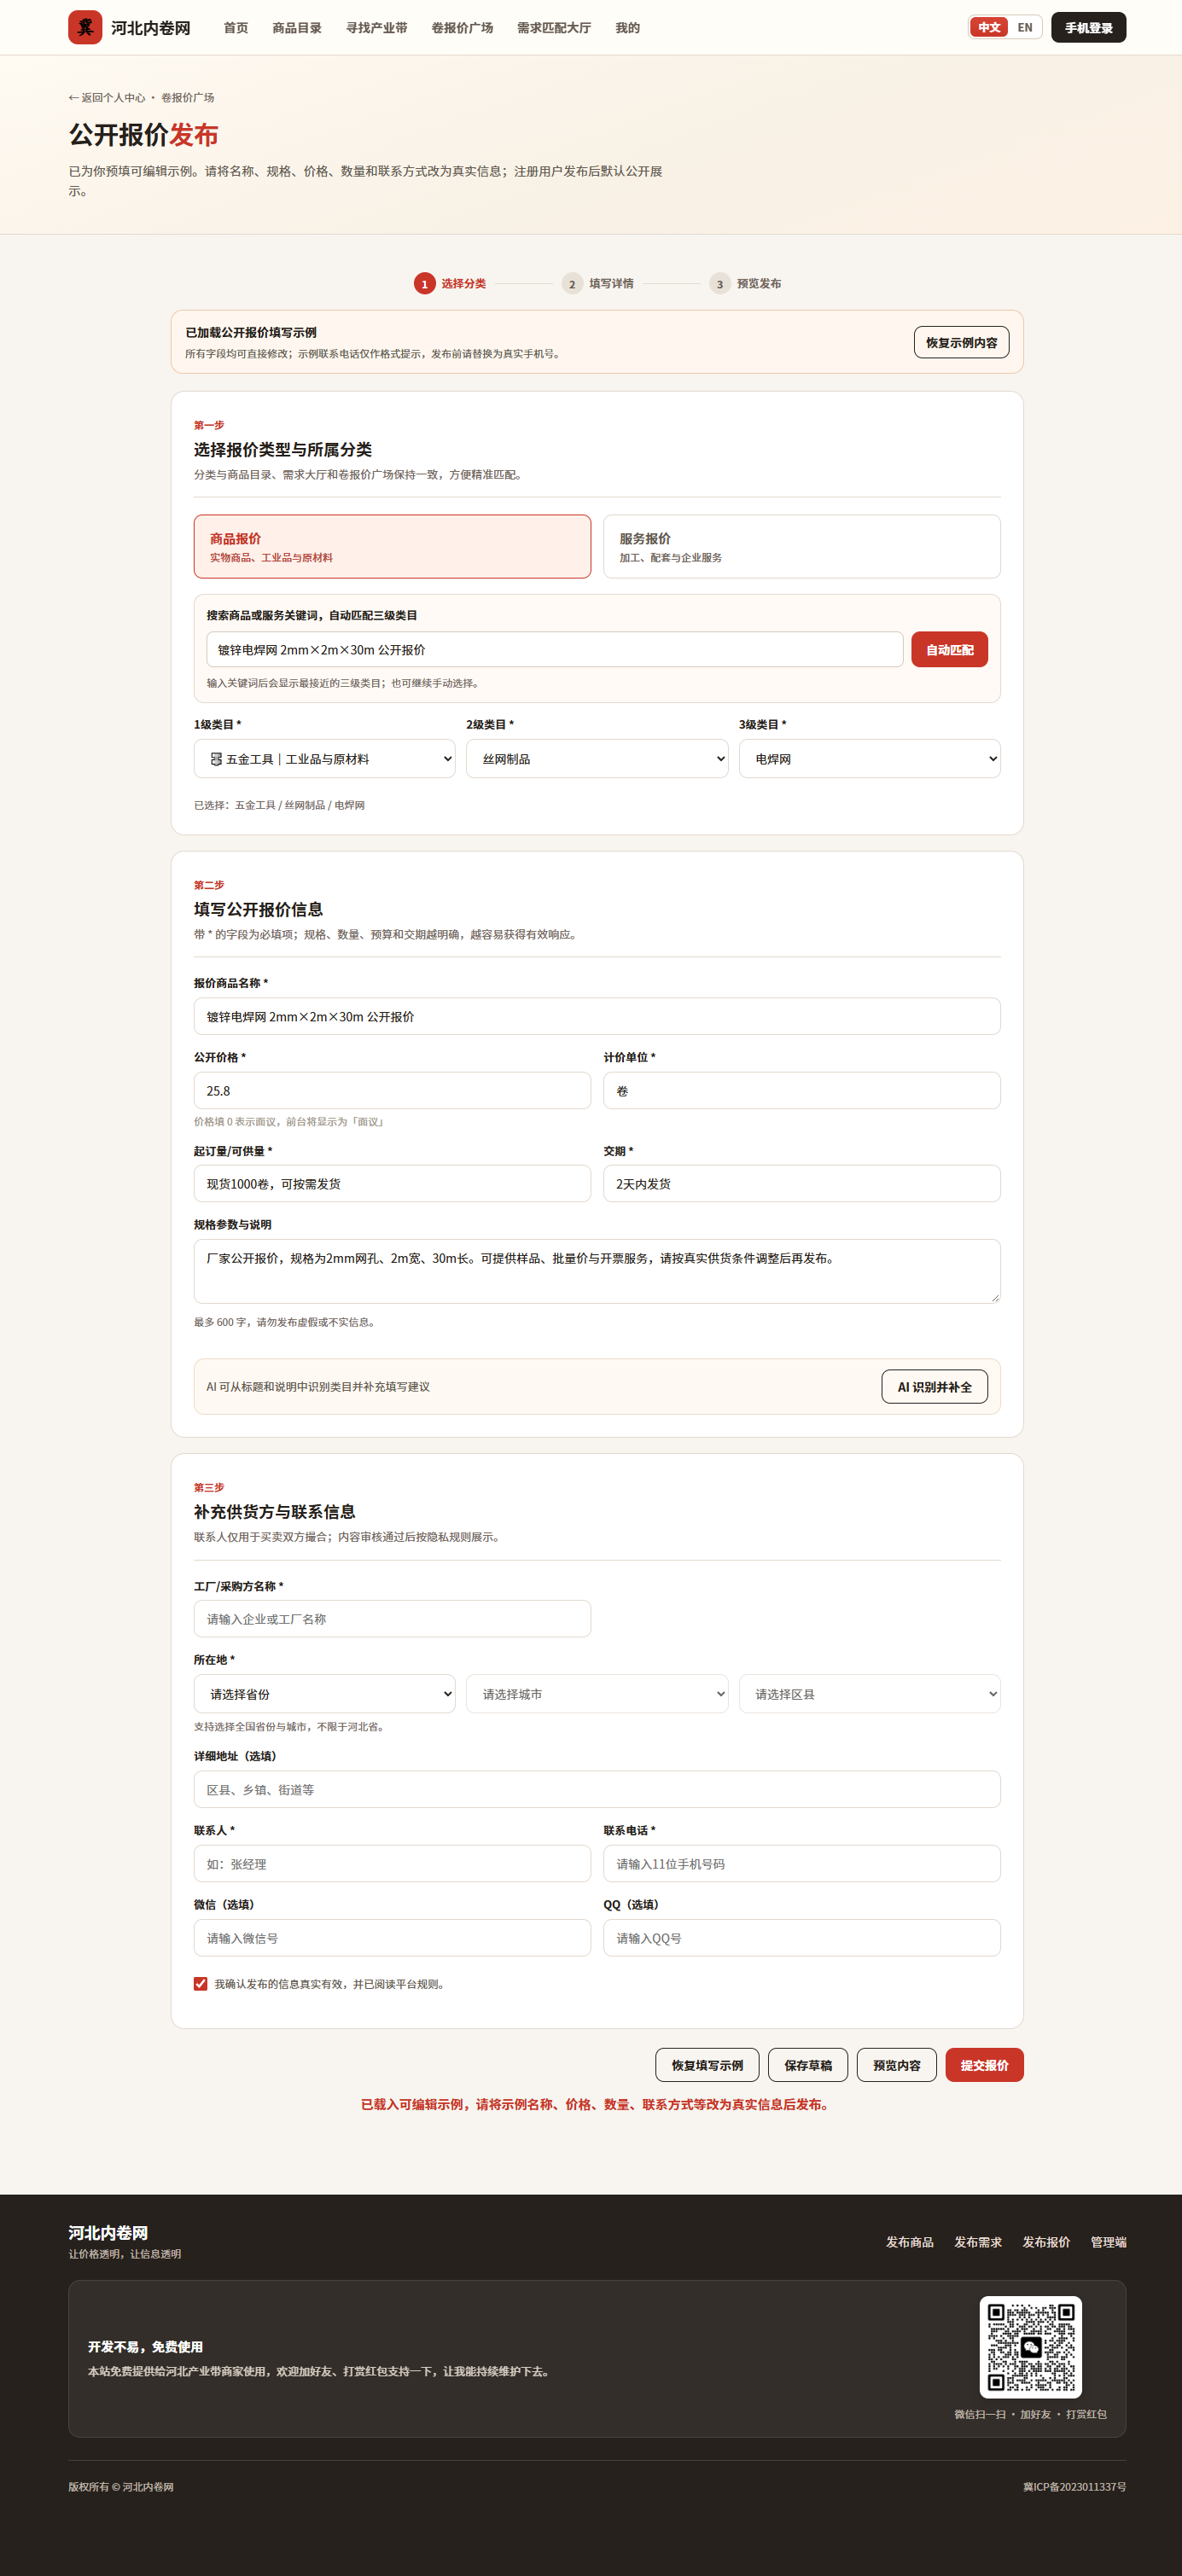This screenshot has height=2576, width=1182.
Task: Click the 恢复填写示例 button
Action: pos(707,2064)
